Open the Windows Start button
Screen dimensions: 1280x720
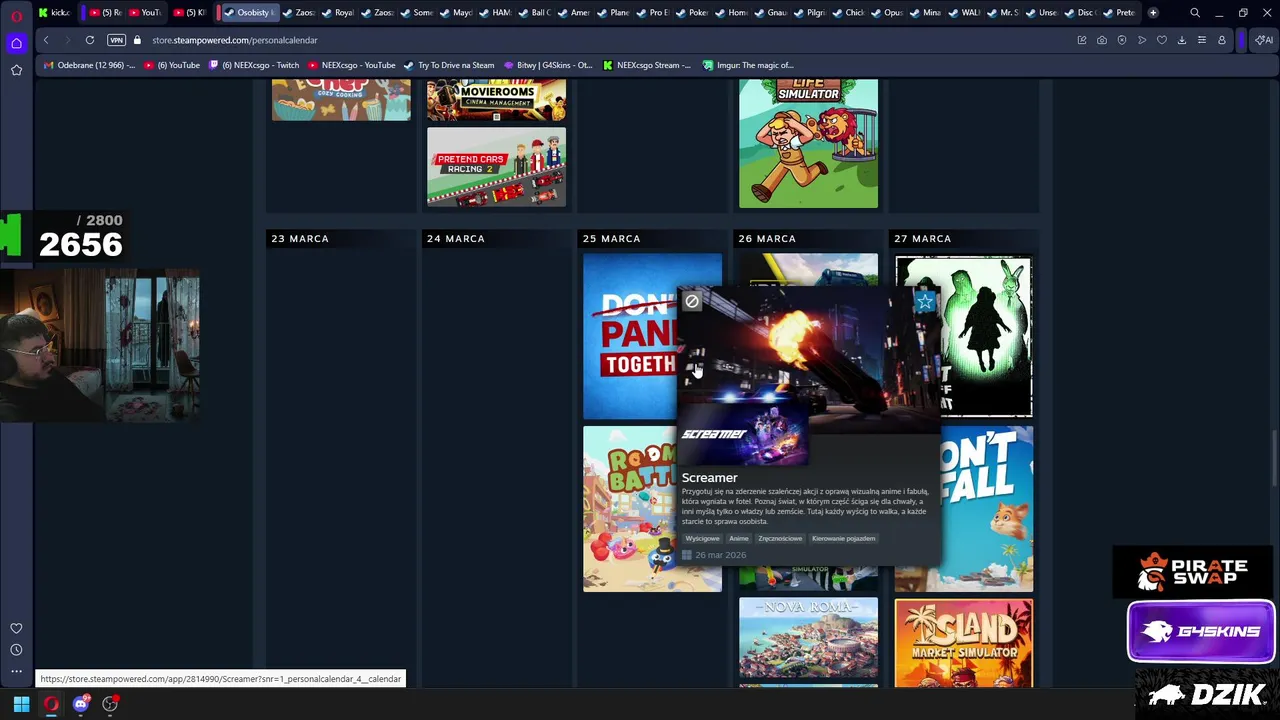click(21, 704)
